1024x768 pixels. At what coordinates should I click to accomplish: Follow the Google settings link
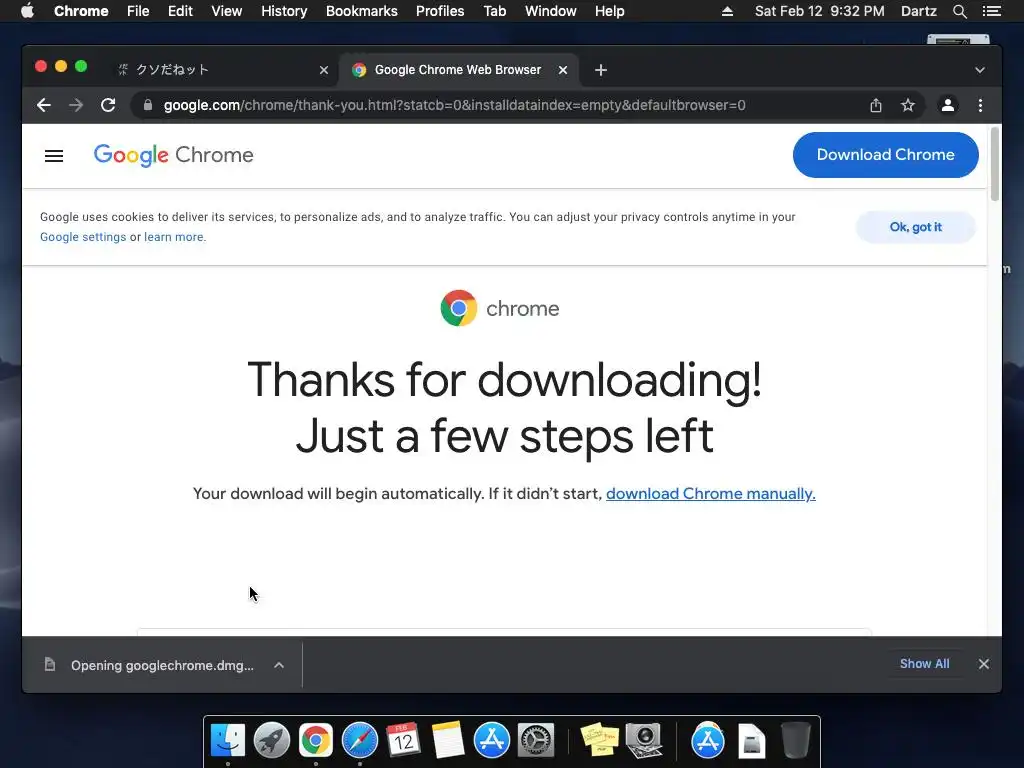point(83,237)
